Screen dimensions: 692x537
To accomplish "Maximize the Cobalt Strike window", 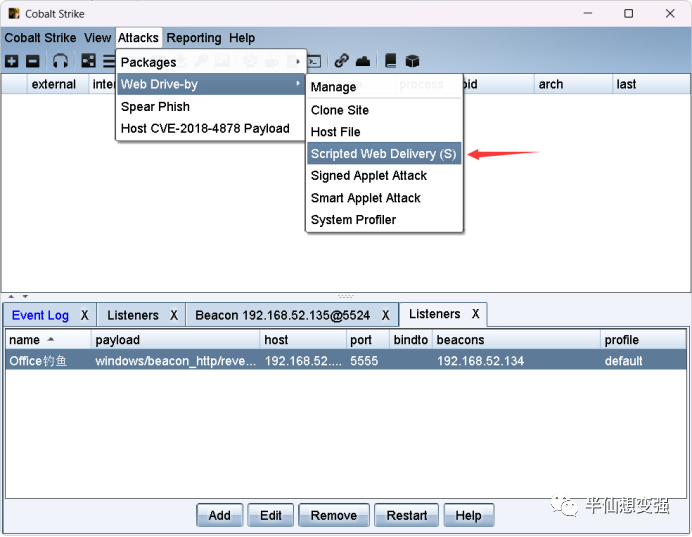I will point(628,14).
